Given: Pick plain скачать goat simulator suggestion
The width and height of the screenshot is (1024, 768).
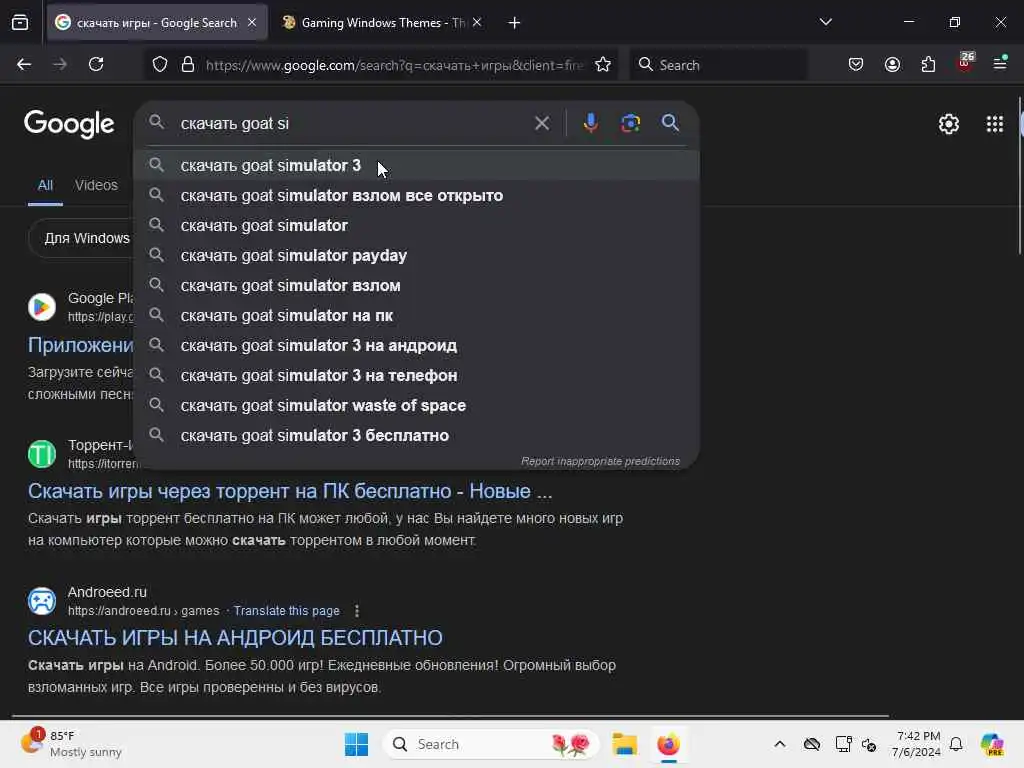Looking at the screenshot, I should pyautogui.click(x=416, y=225).
